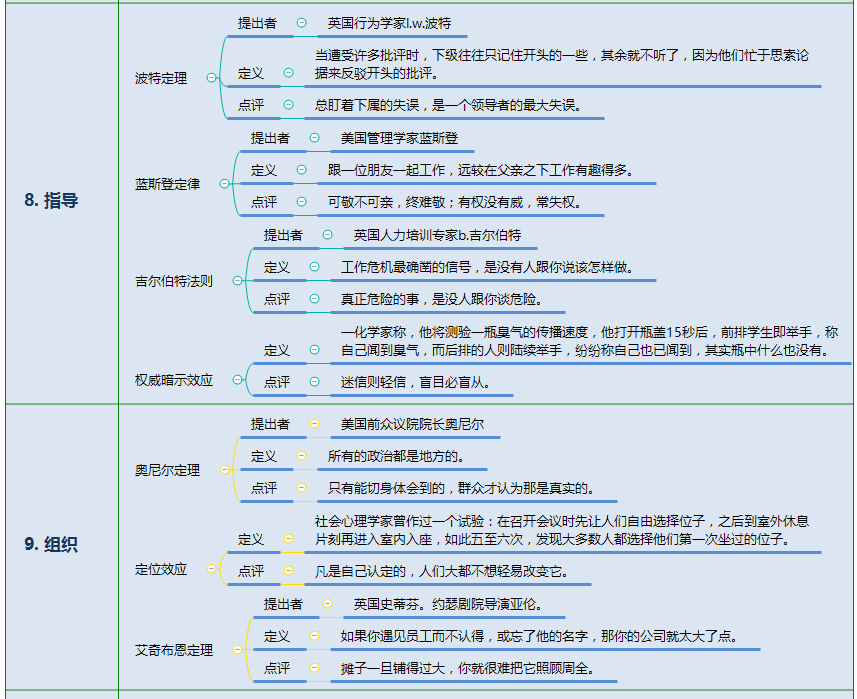Collapse the 权威暗示效应 branch

click(x=237, y=379)
